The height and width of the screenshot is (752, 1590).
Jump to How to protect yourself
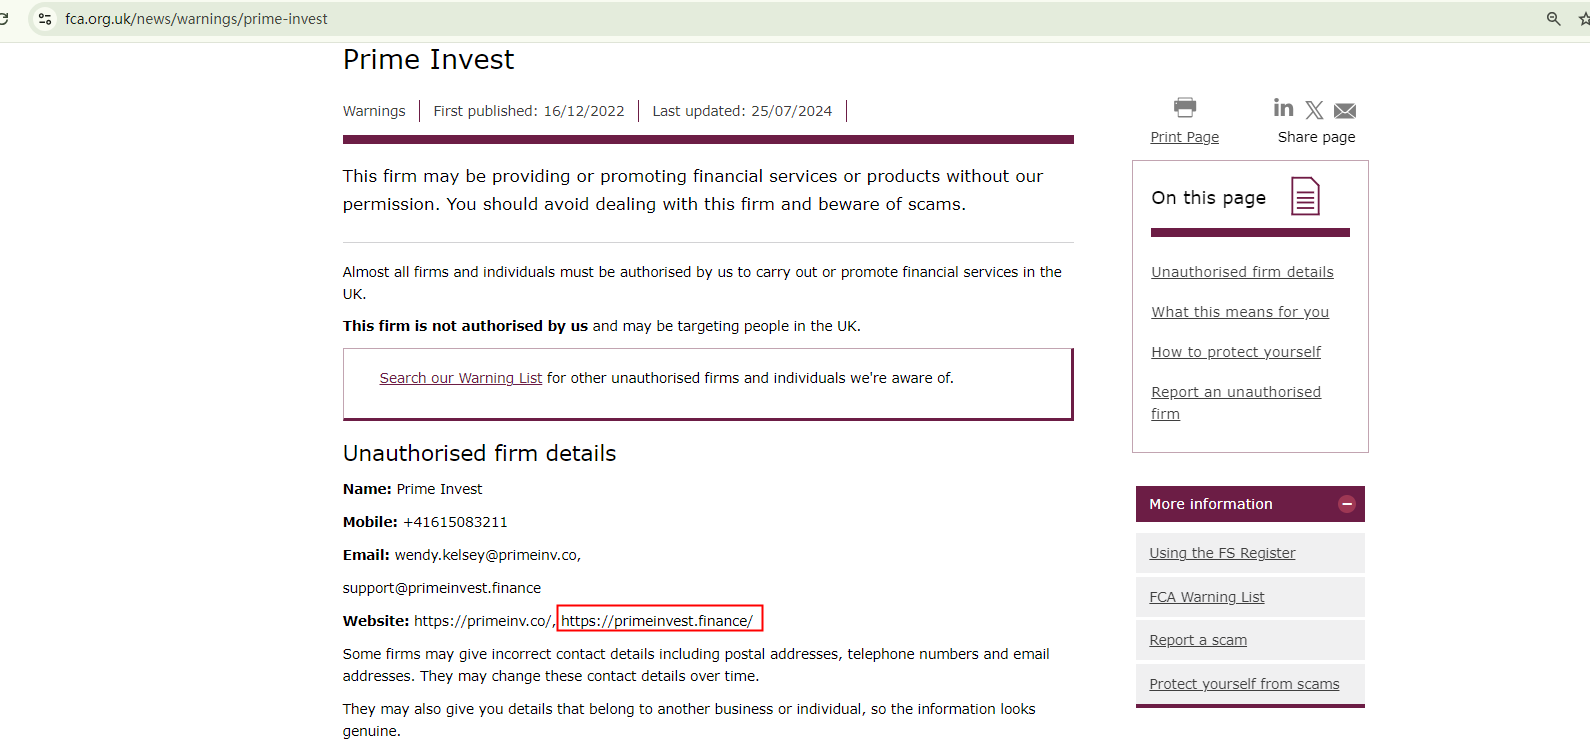point(1236,352)
